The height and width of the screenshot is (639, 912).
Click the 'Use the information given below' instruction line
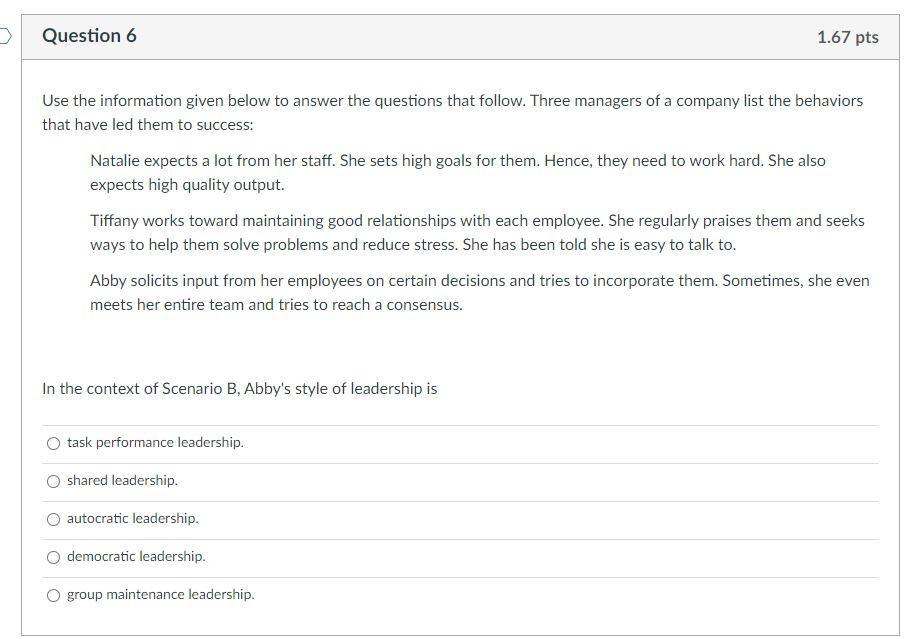click(x=452, y=100)
